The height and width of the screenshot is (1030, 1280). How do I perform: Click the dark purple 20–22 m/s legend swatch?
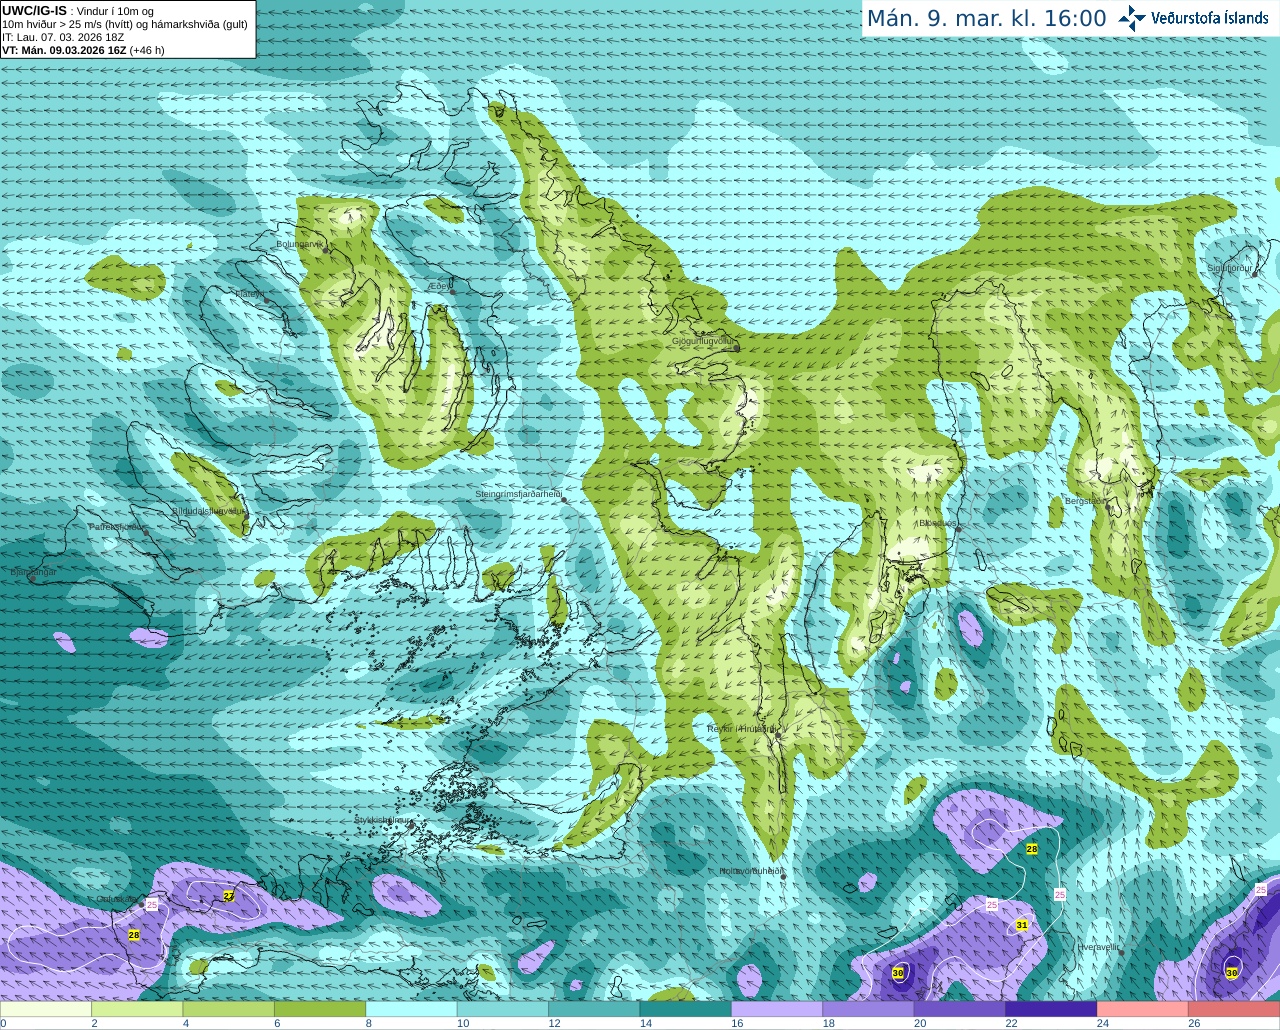(960, 1009)
